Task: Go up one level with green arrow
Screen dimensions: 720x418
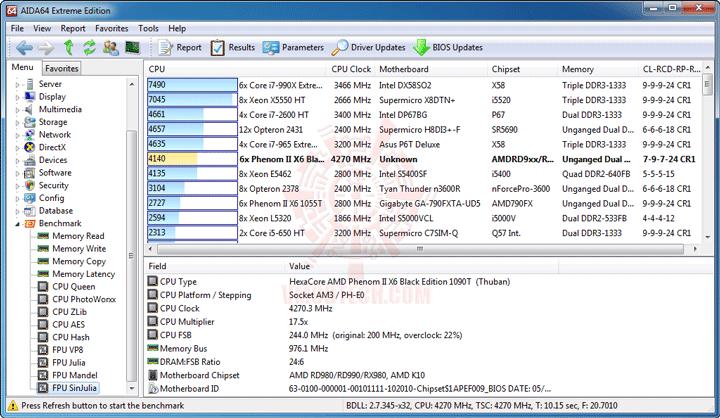Action: (x=68, y=47)
